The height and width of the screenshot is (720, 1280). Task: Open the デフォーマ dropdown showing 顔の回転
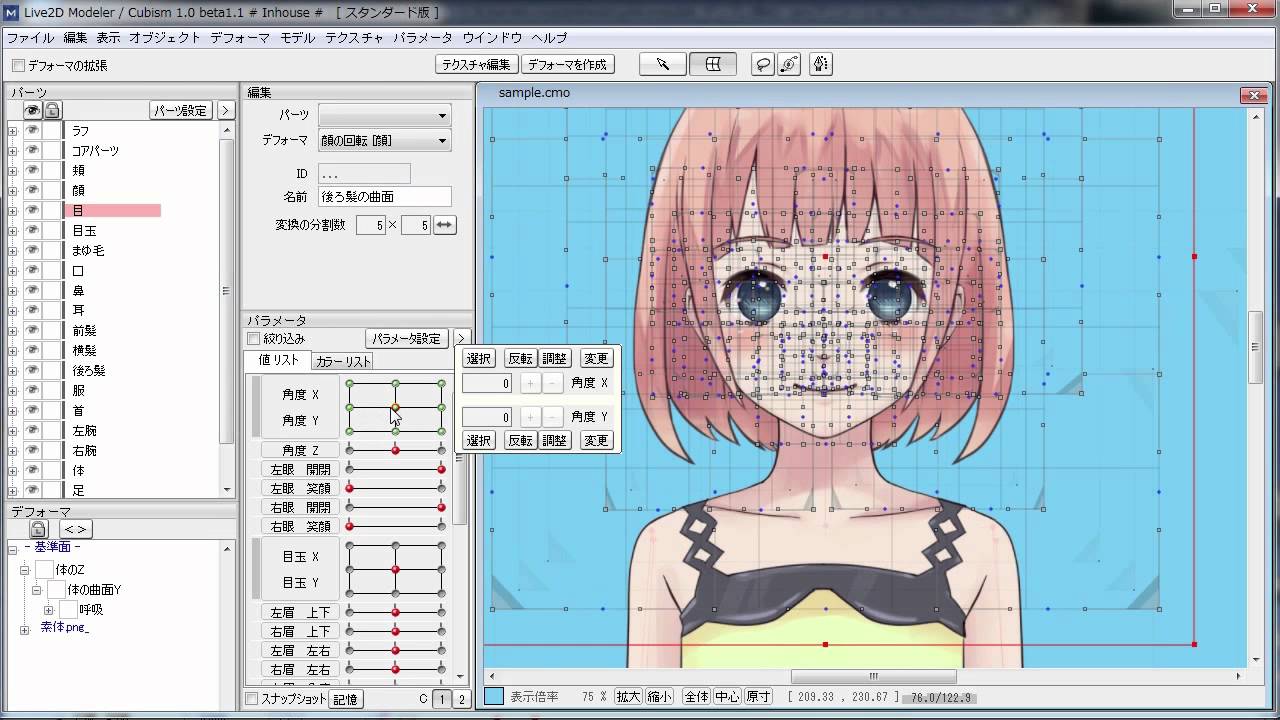[384, 141]
